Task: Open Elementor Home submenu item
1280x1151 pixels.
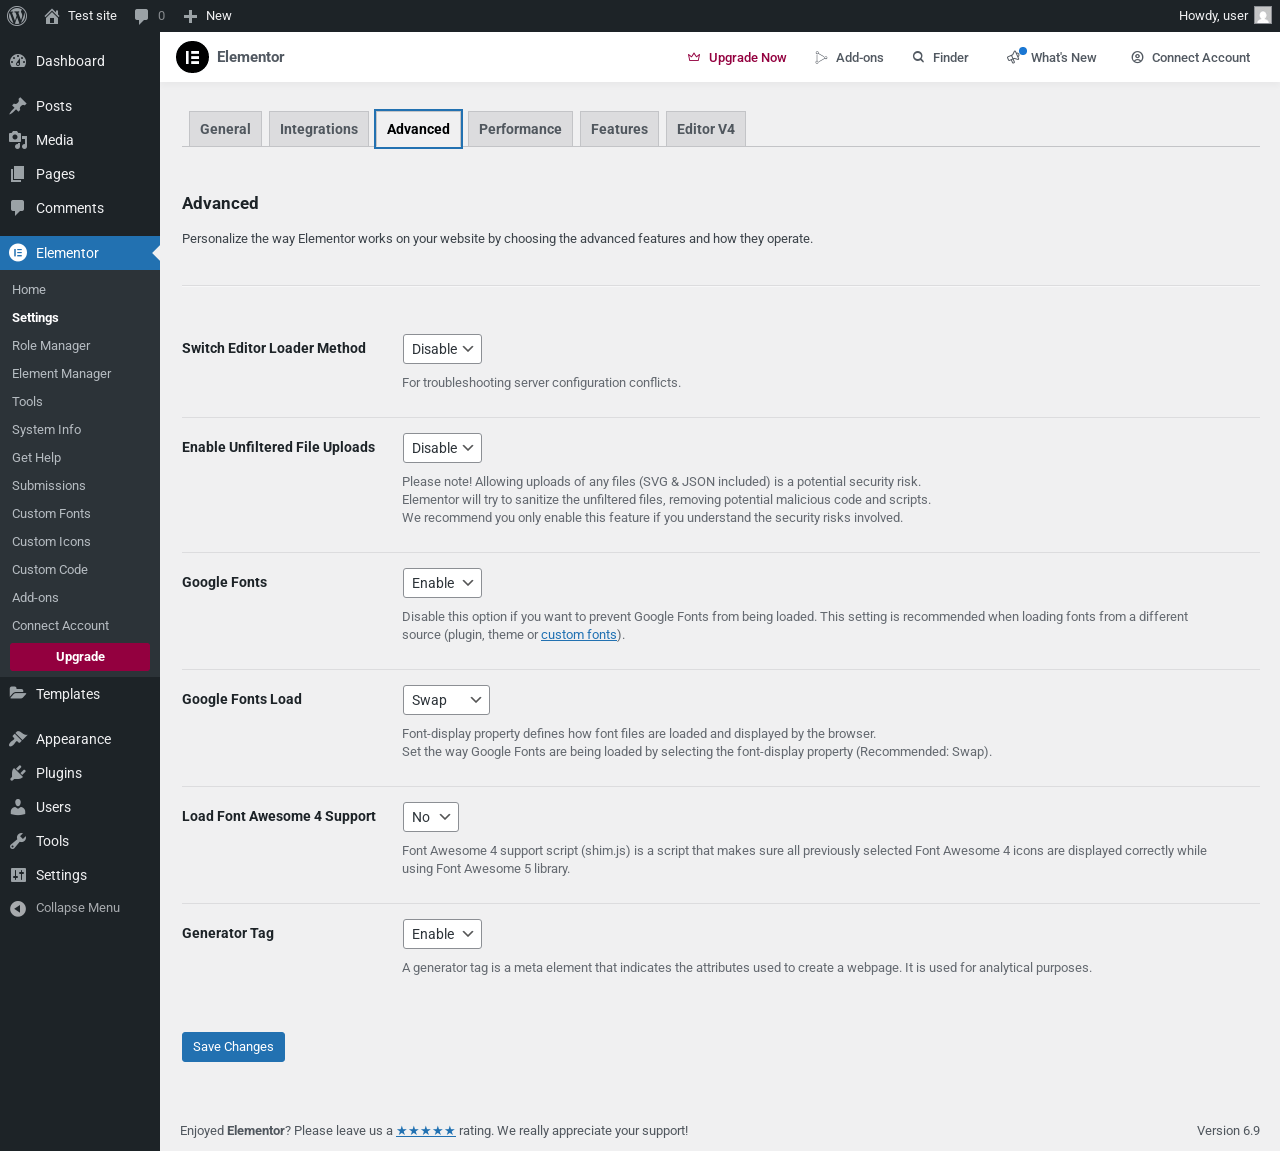Action: 29,290
